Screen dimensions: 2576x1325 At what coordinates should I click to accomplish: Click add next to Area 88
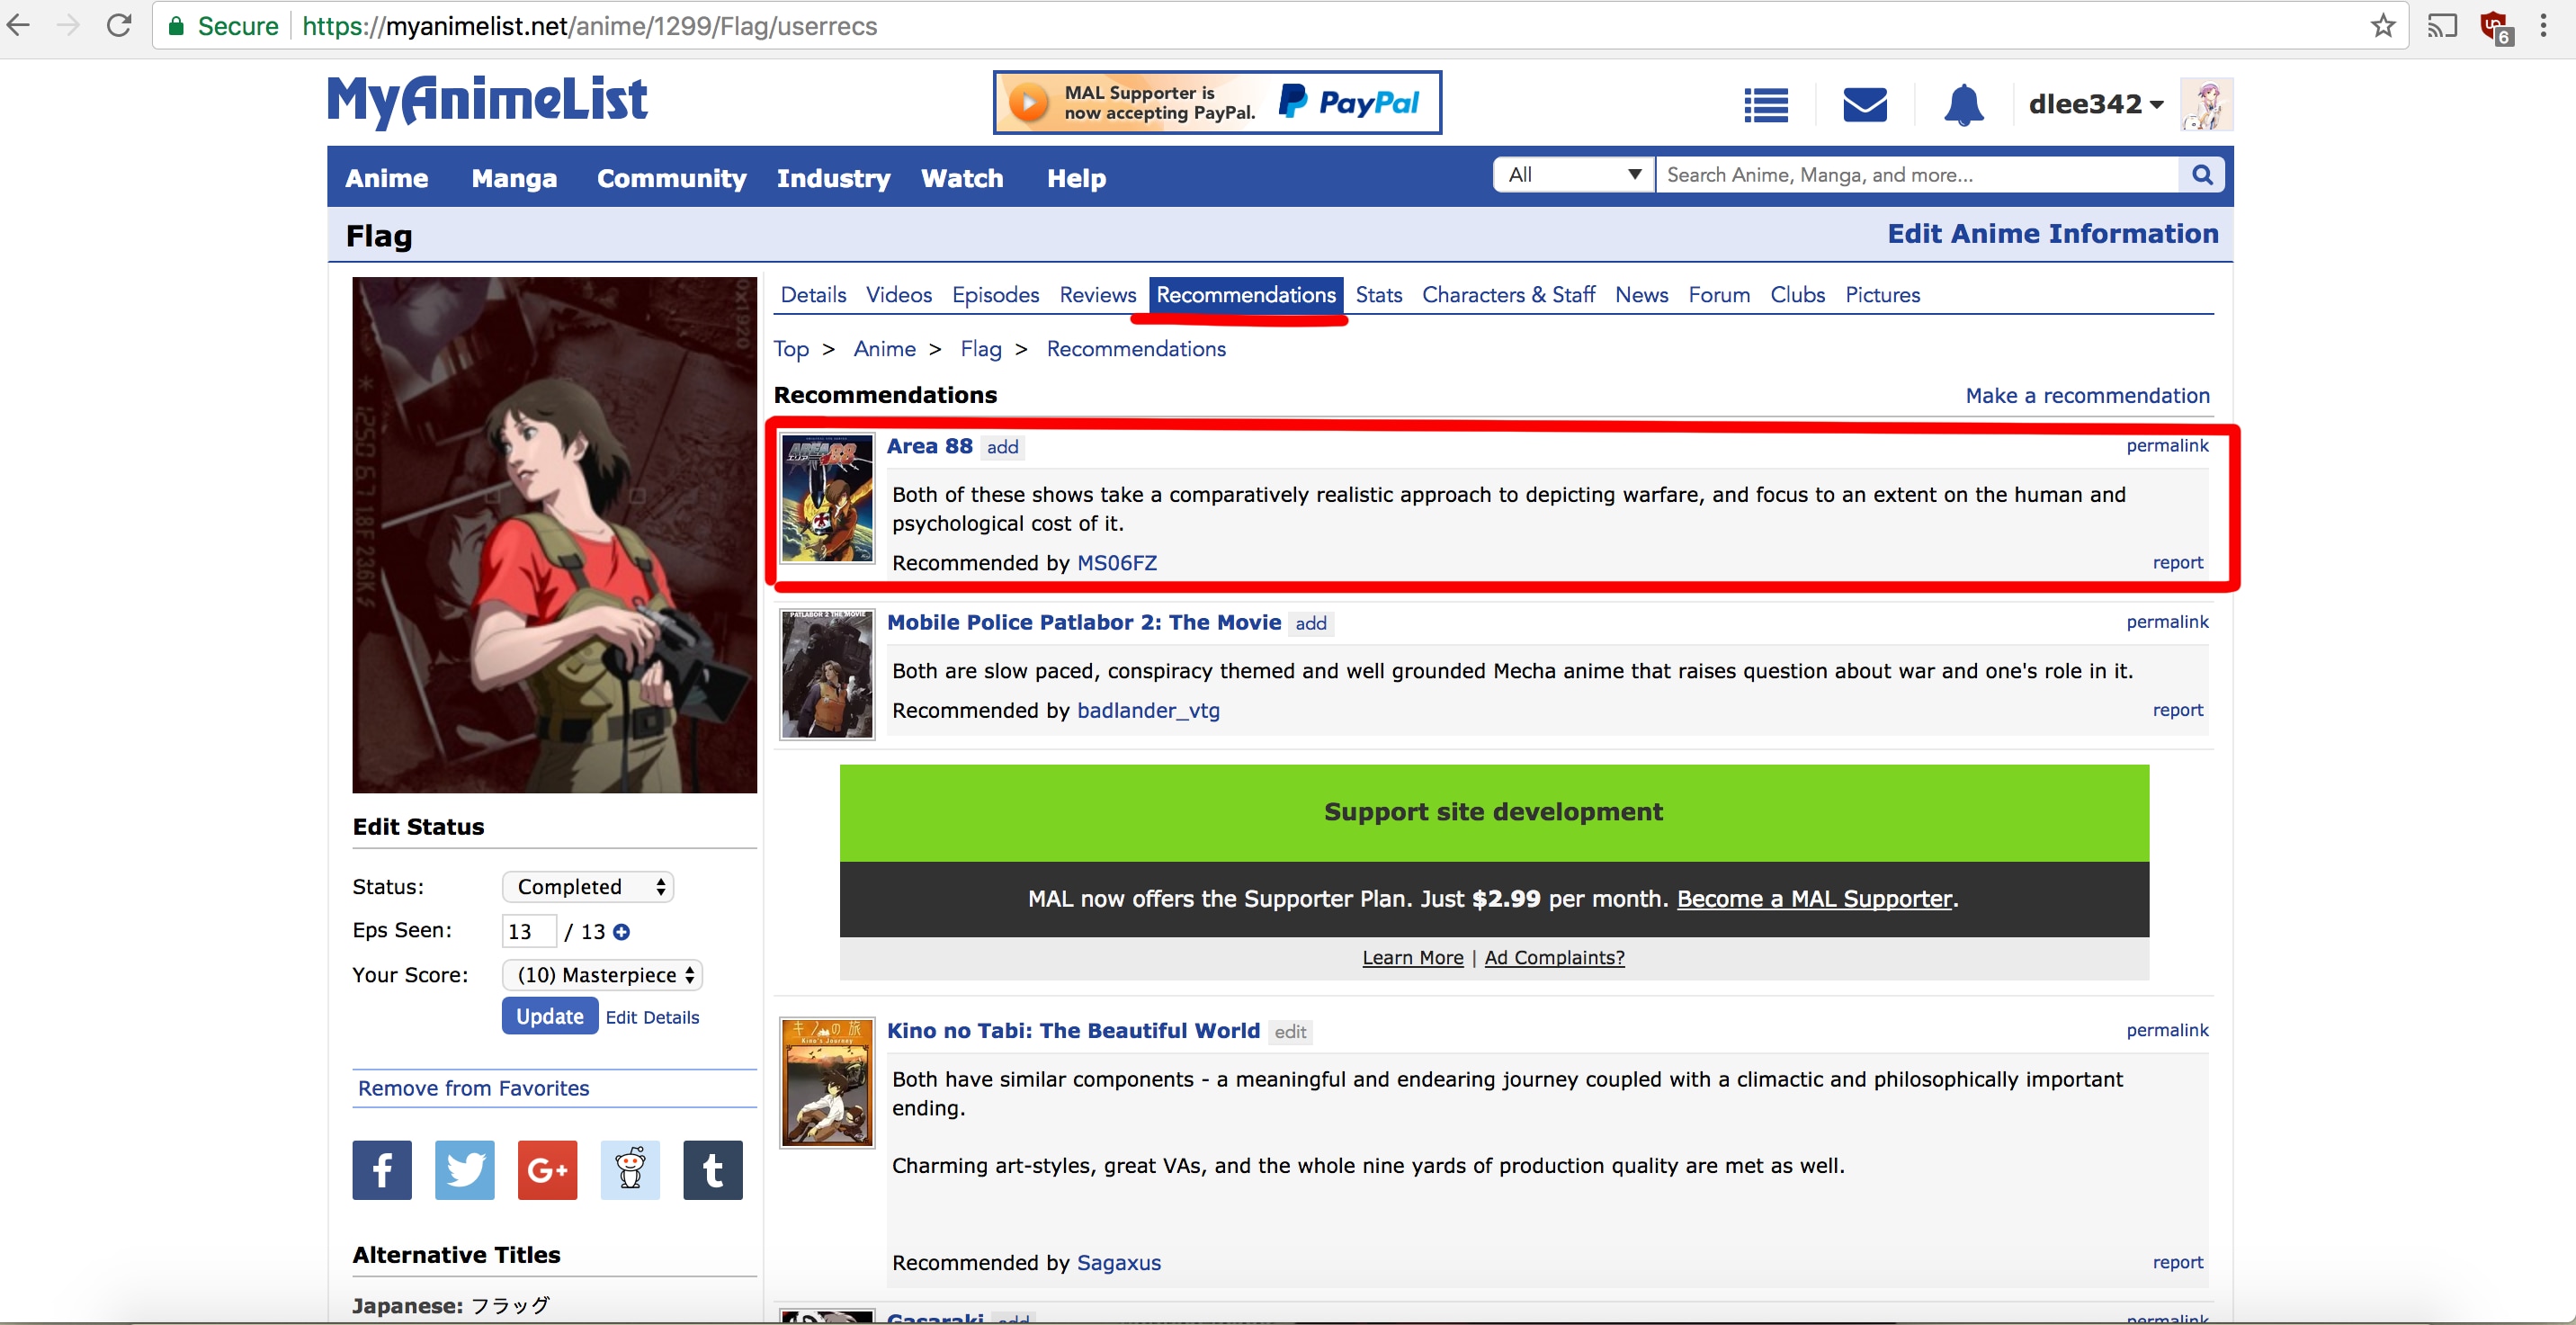(x=1003, y=447)
